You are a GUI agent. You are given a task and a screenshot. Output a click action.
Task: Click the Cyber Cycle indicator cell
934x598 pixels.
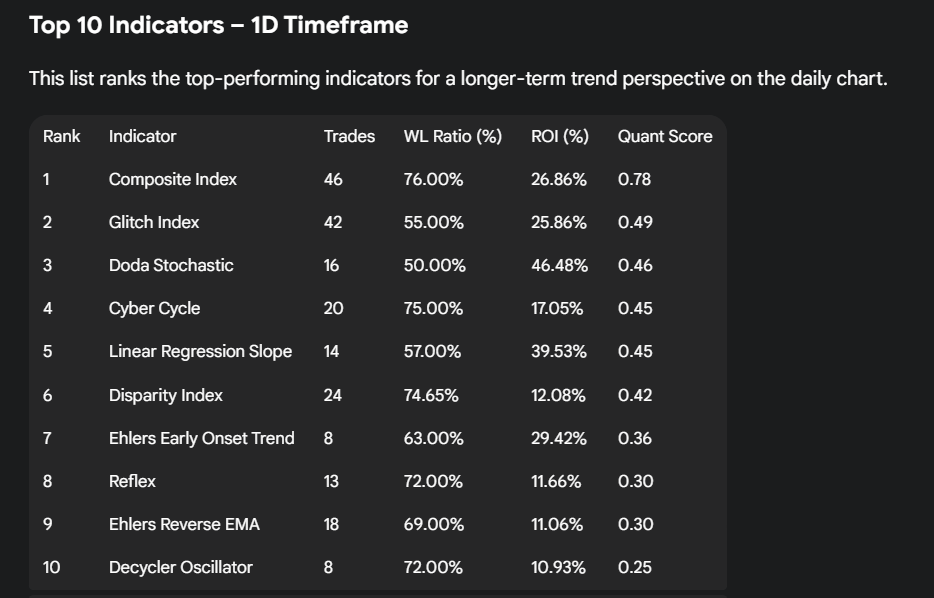(x=154, y=308)
